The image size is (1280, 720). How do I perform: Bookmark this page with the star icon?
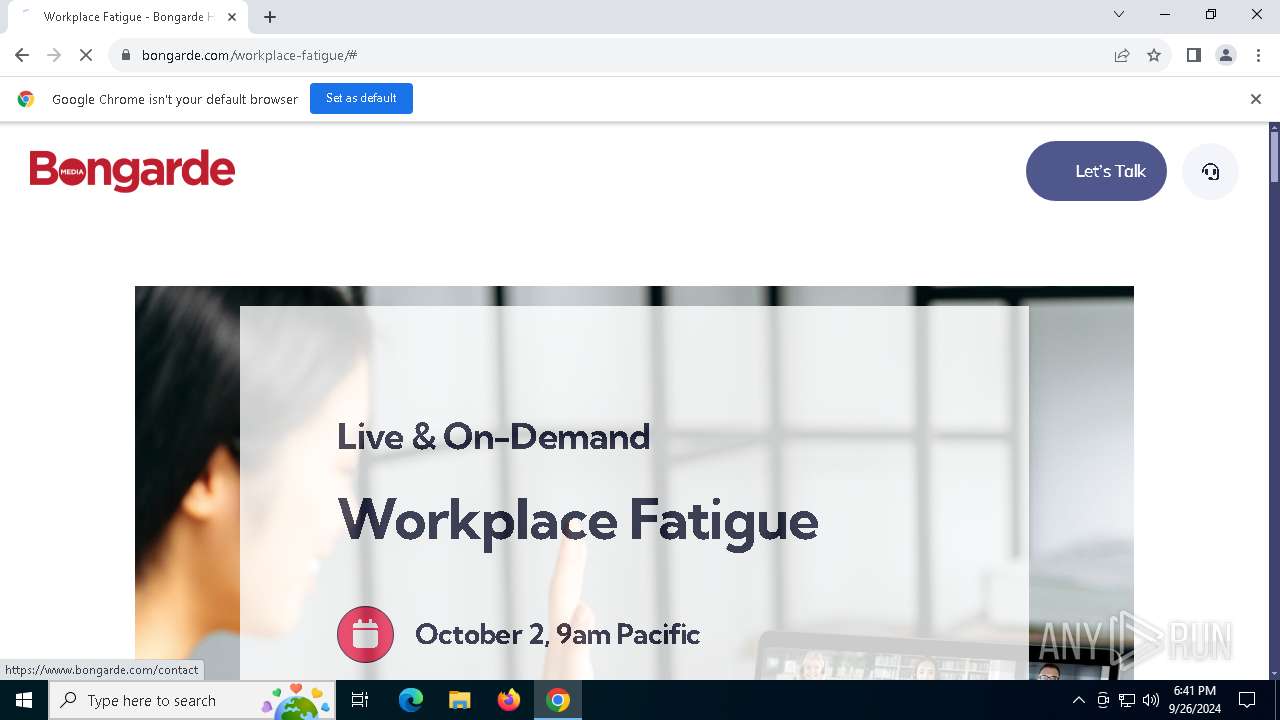[x=1154, y=55]
